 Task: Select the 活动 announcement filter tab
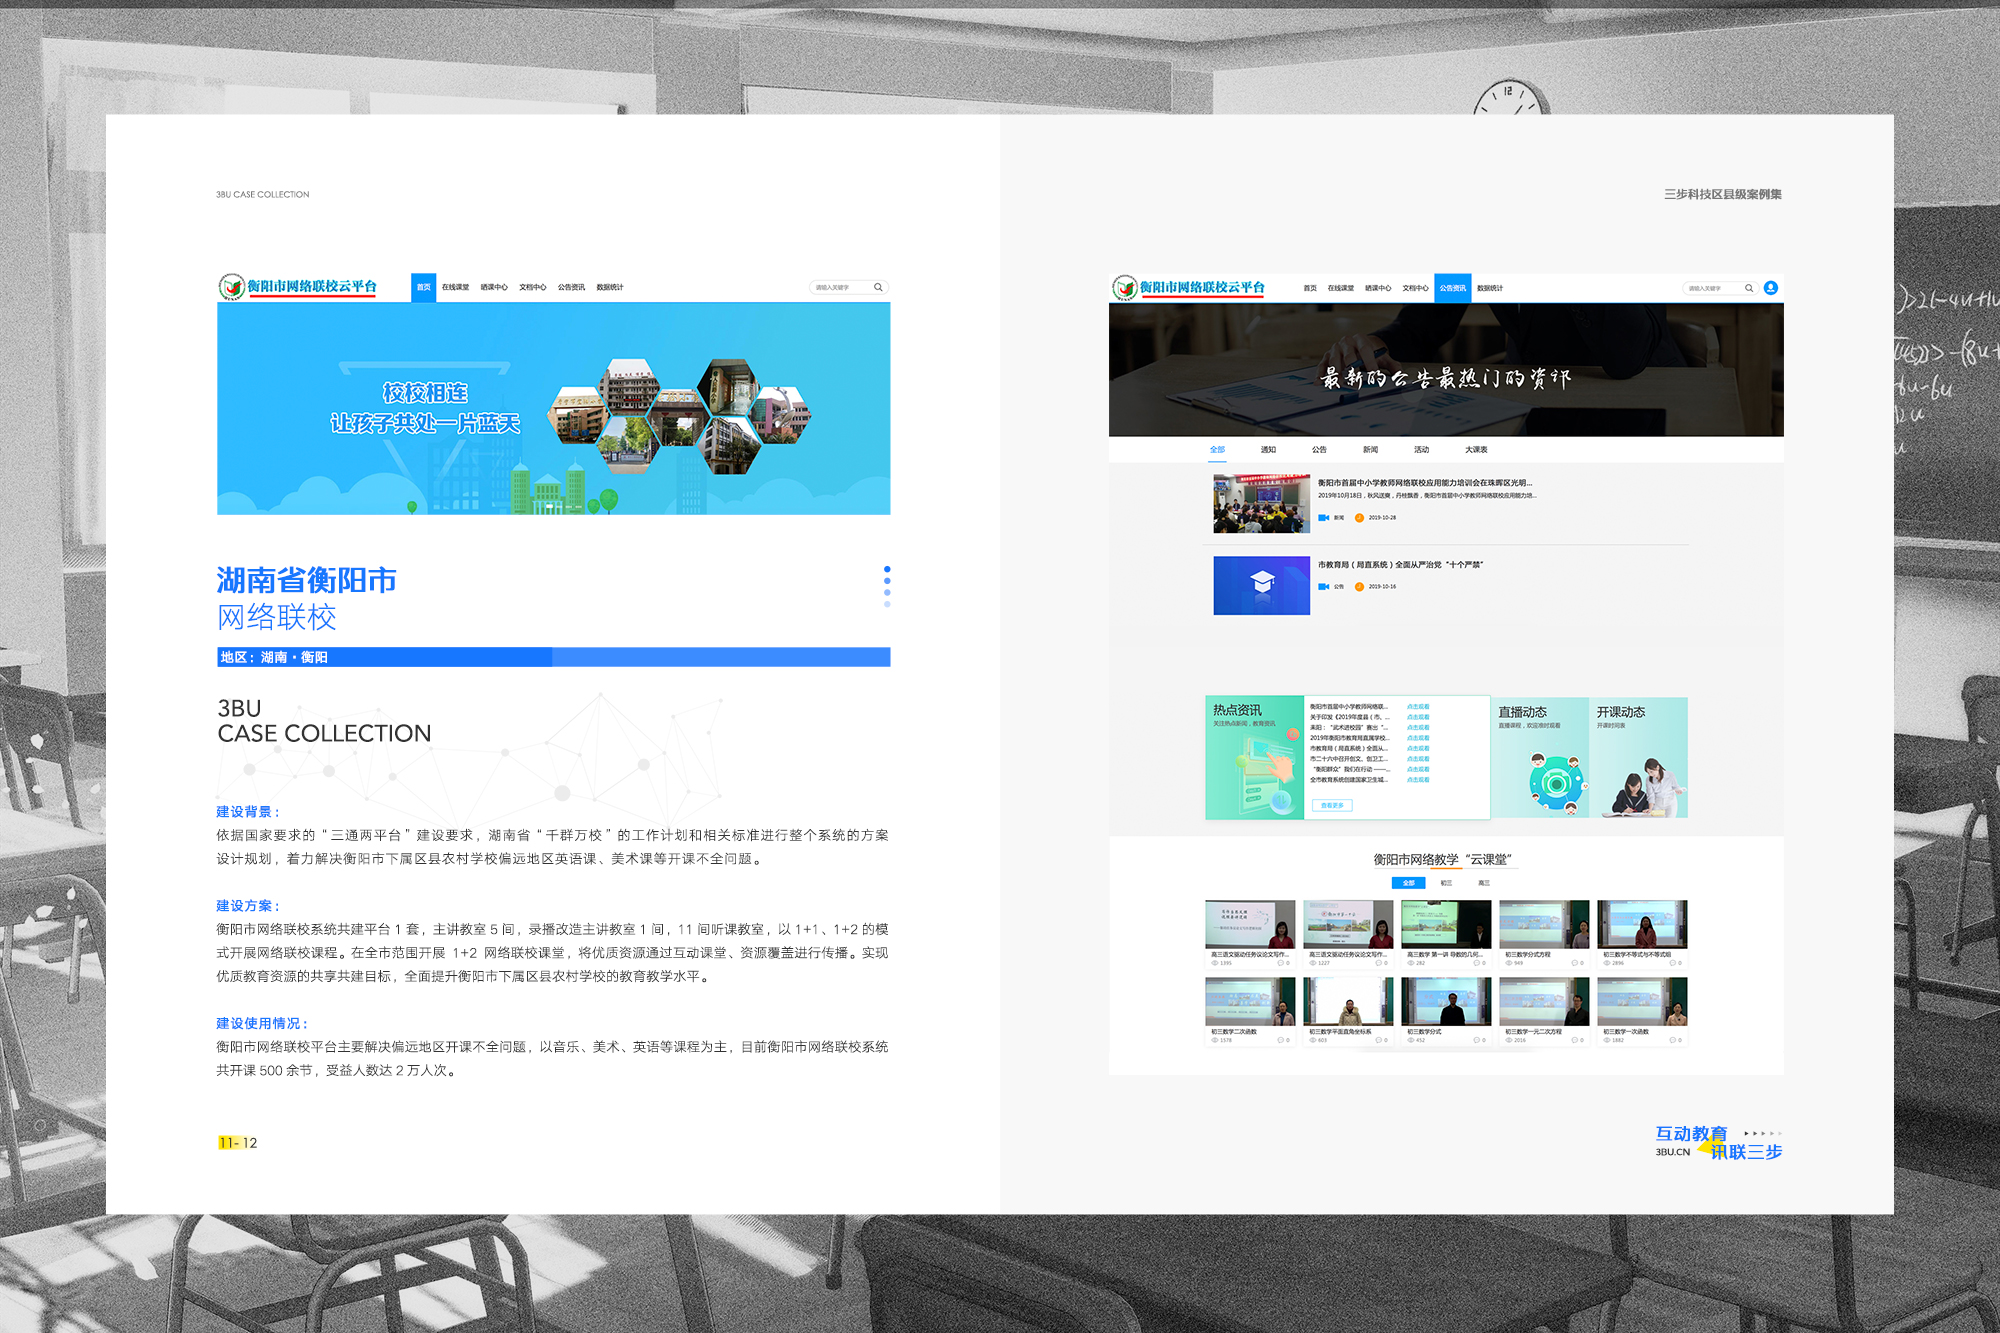pos(1421,450)
